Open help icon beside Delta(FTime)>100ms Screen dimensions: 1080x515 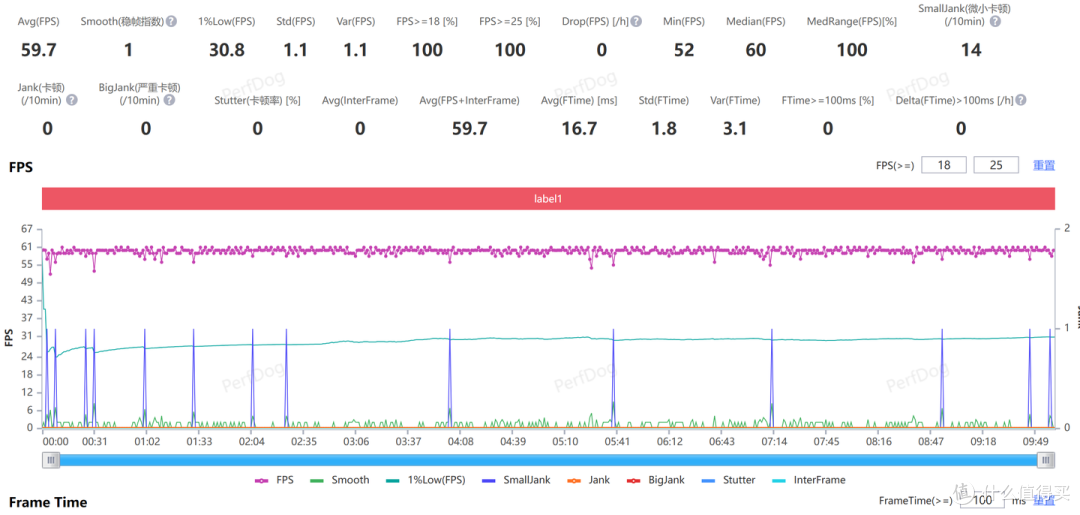[x=1021, y=100]
